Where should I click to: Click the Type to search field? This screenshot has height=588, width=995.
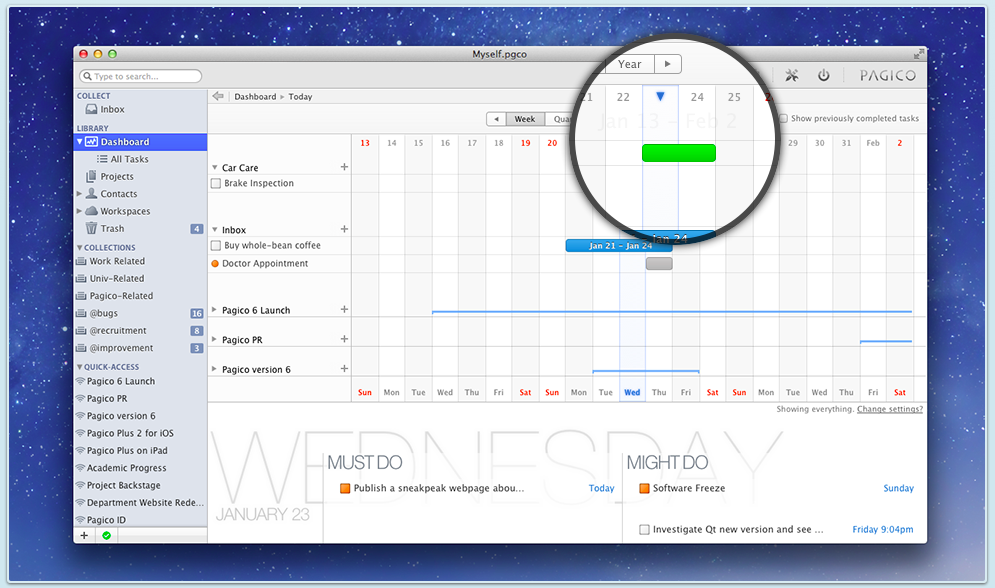(141, 76)
